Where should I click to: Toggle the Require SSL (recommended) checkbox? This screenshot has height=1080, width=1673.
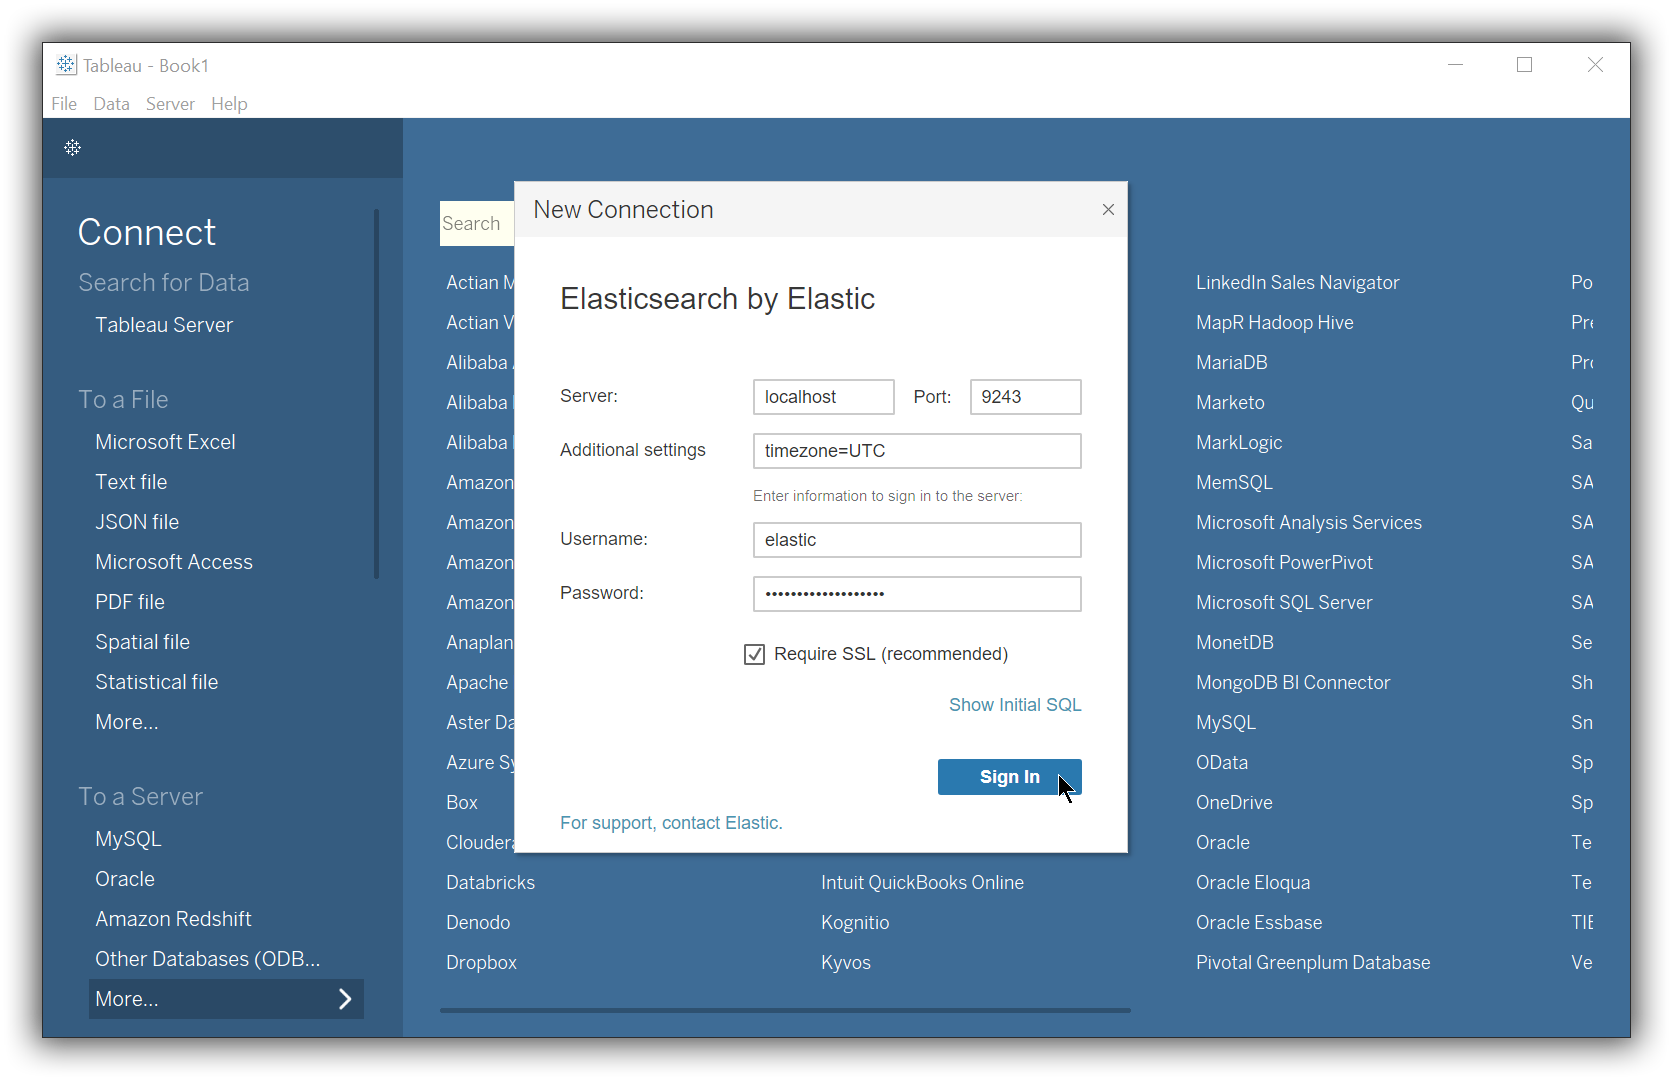(x=754, y=654)
